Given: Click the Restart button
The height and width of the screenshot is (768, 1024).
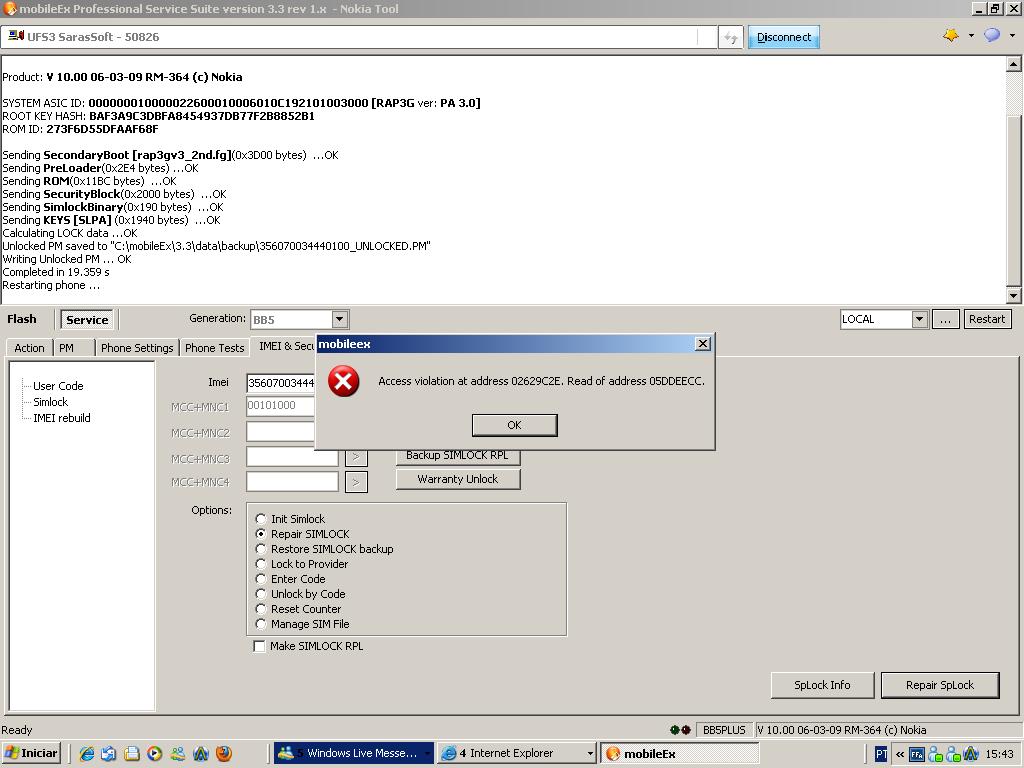Looking at the screenshot, I should pos(987,319).
